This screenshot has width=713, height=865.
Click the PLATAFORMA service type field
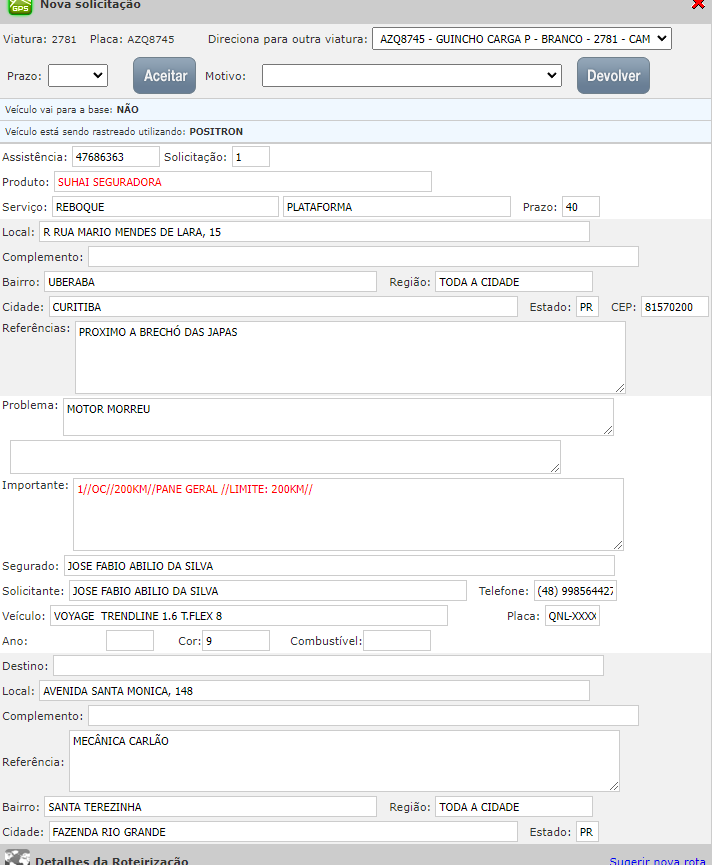coord(397,207)
